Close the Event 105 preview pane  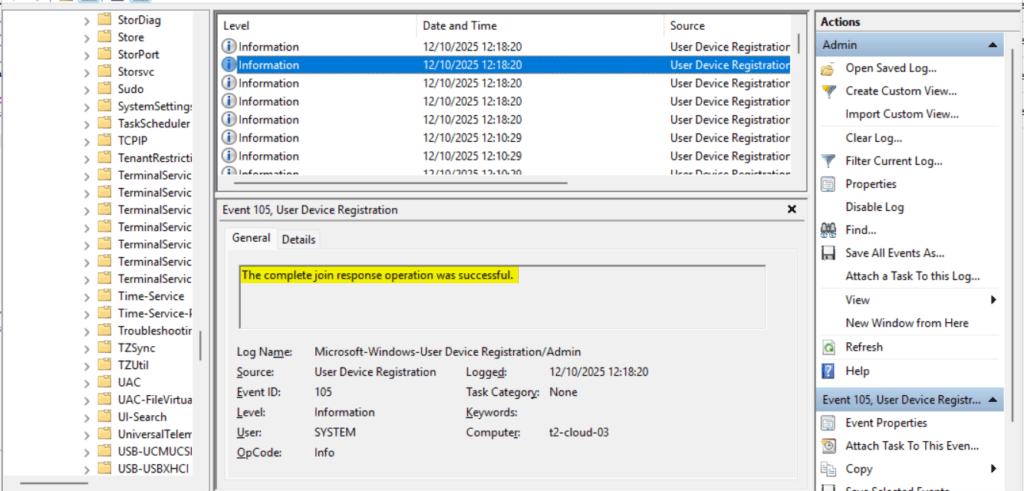tap(792, 210)
